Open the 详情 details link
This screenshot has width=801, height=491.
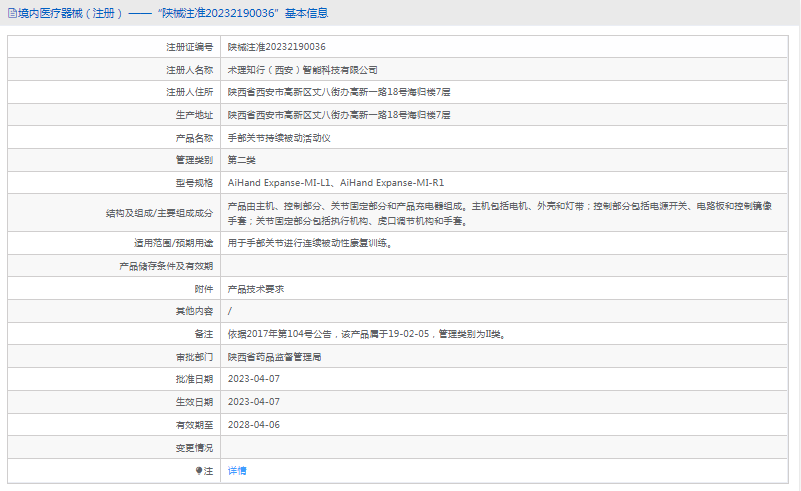tap(237, 471)
